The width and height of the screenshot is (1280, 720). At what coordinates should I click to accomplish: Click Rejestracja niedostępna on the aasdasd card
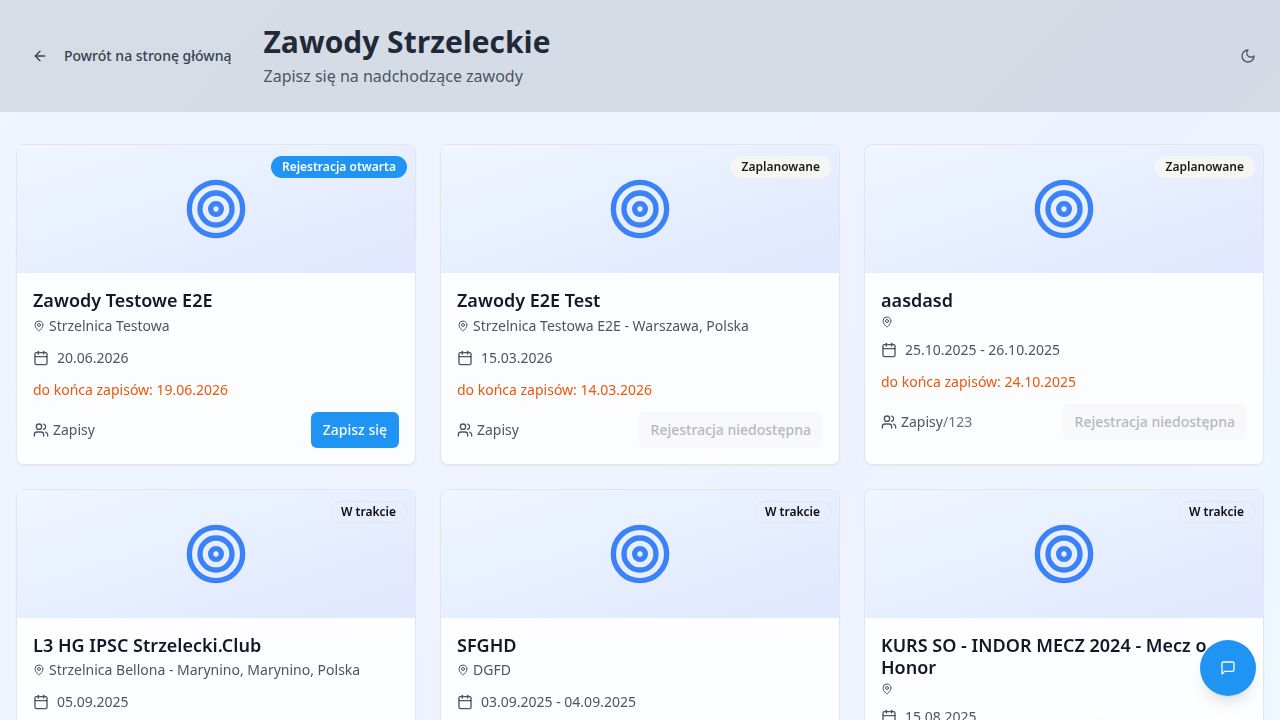coord(1155,422)
